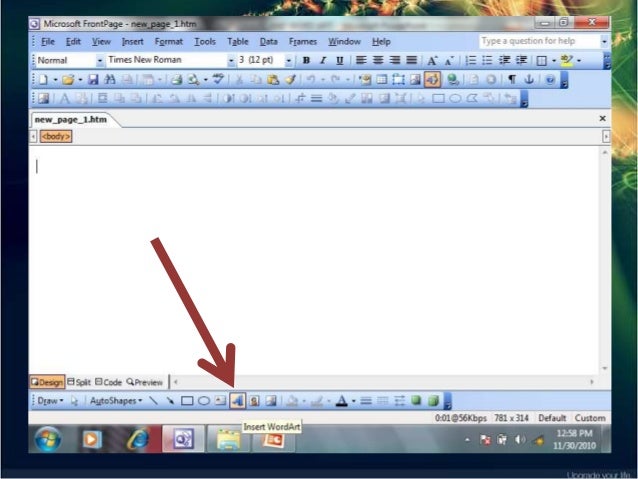The image size is (638, 479).
Task: Expand the Highlight color dropdown arrow
Action: 579,61
